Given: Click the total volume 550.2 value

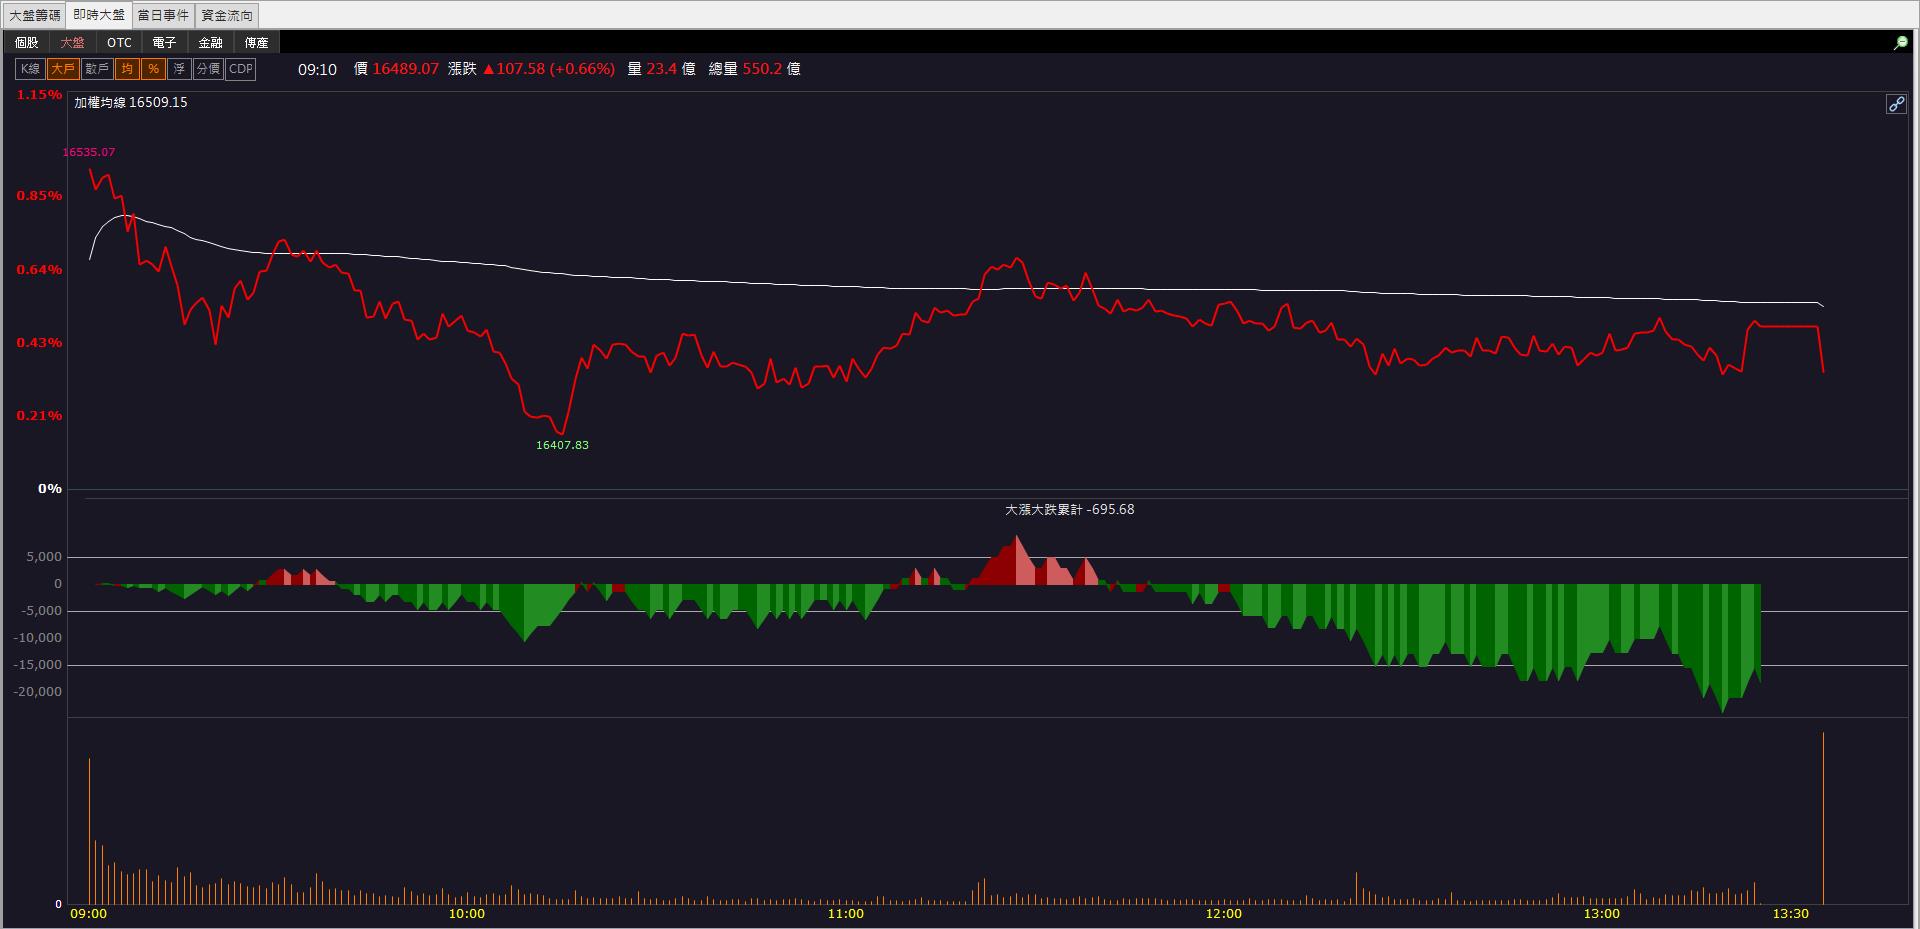Looking at the screenshot, I should (x=762, y=69).
